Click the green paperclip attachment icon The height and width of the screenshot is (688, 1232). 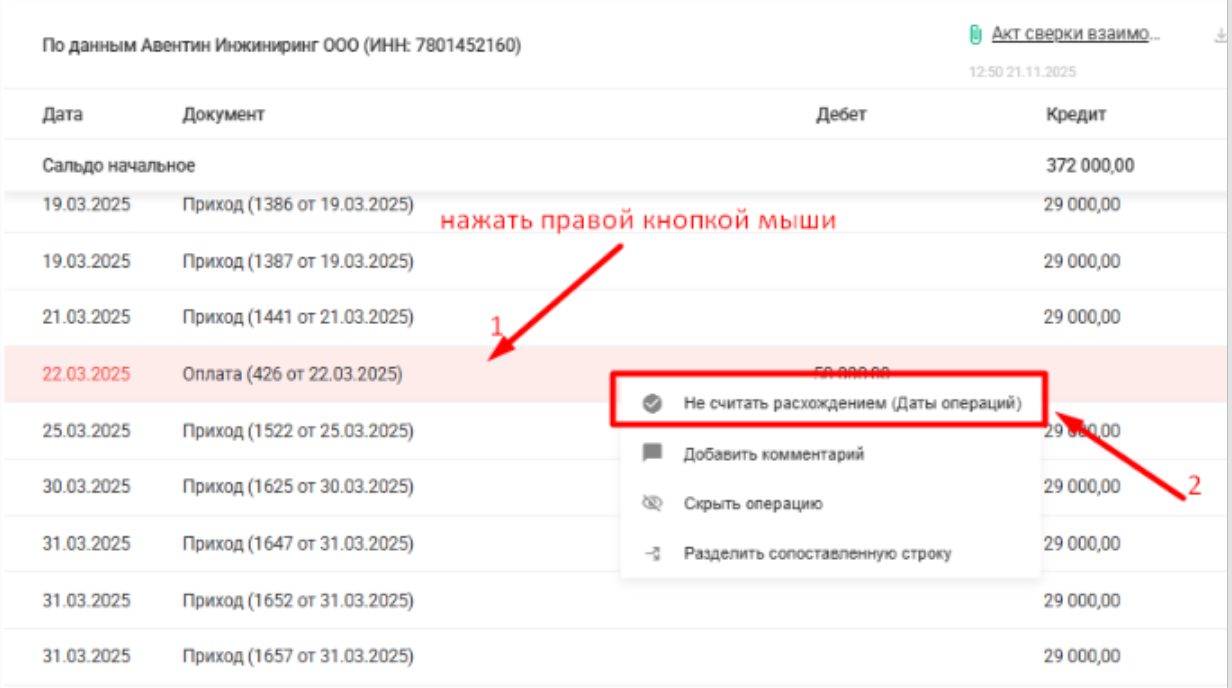(x=975, y=35)
